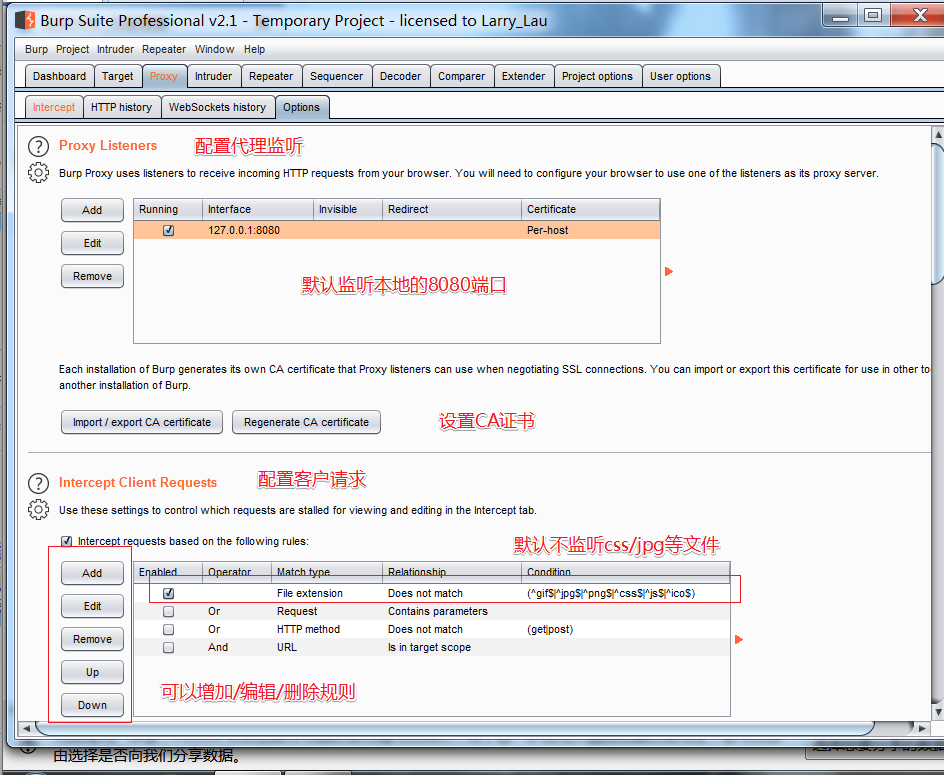Open the Burp menu
This screenshot has height=775, width=944.
coord(36,49)
